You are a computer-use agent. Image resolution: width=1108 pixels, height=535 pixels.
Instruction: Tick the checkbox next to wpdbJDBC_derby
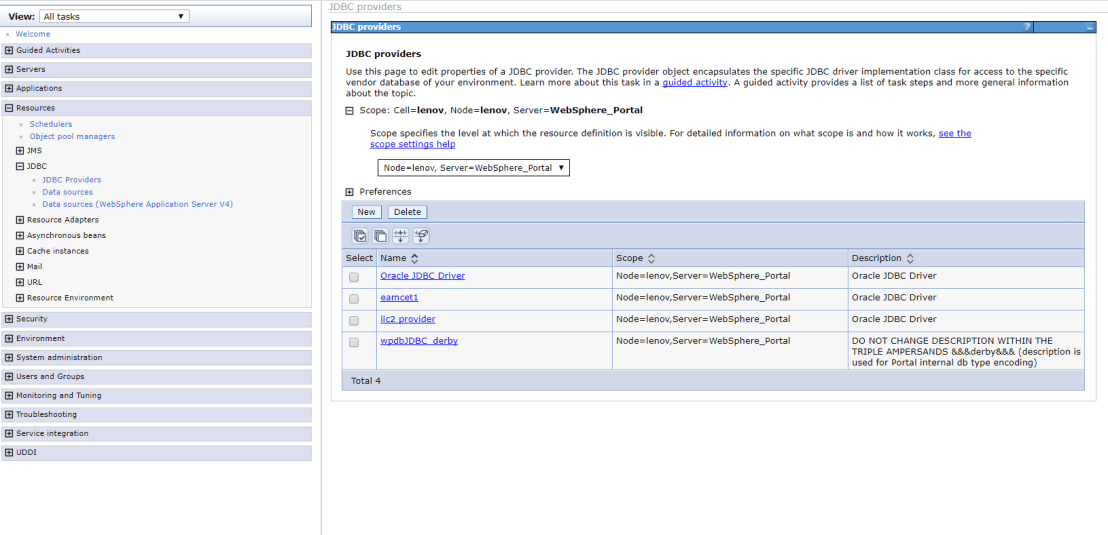click(x=354, y=342)
